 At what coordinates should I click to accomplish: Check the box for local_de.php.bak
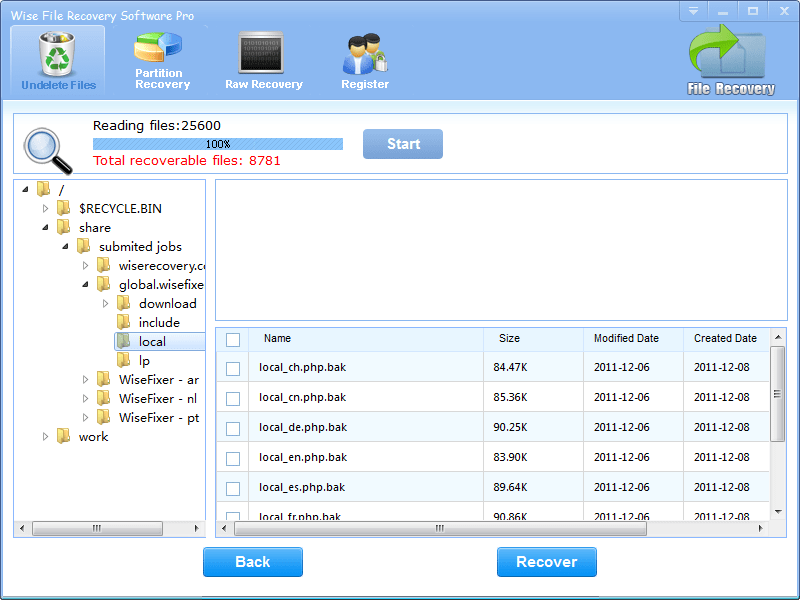[233, 429]
